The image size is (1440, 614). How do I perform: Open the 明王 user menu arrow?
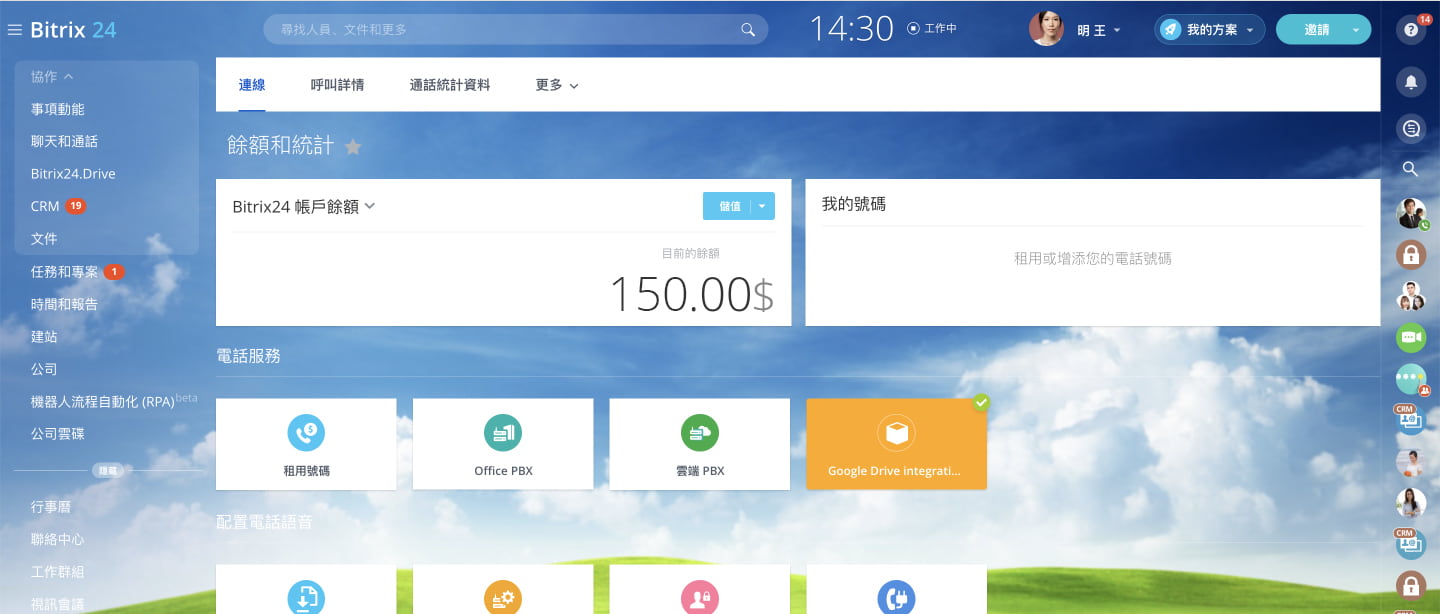(x=1116, y=31)
